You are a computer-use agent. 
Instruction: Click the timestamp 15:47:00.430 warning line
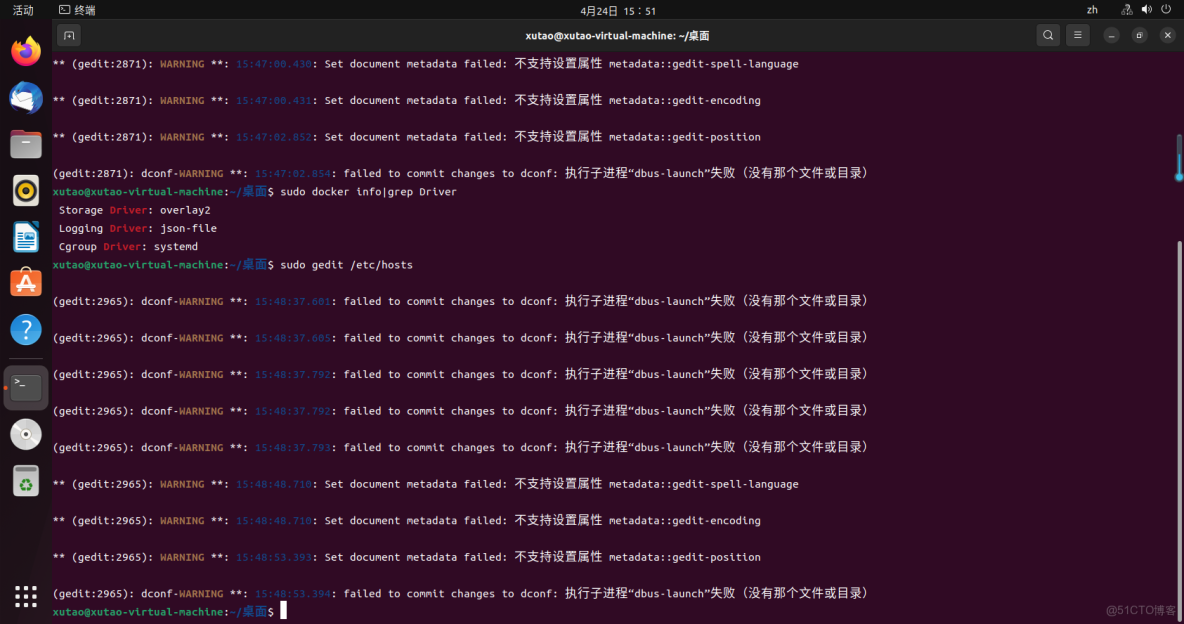[426, 64]
